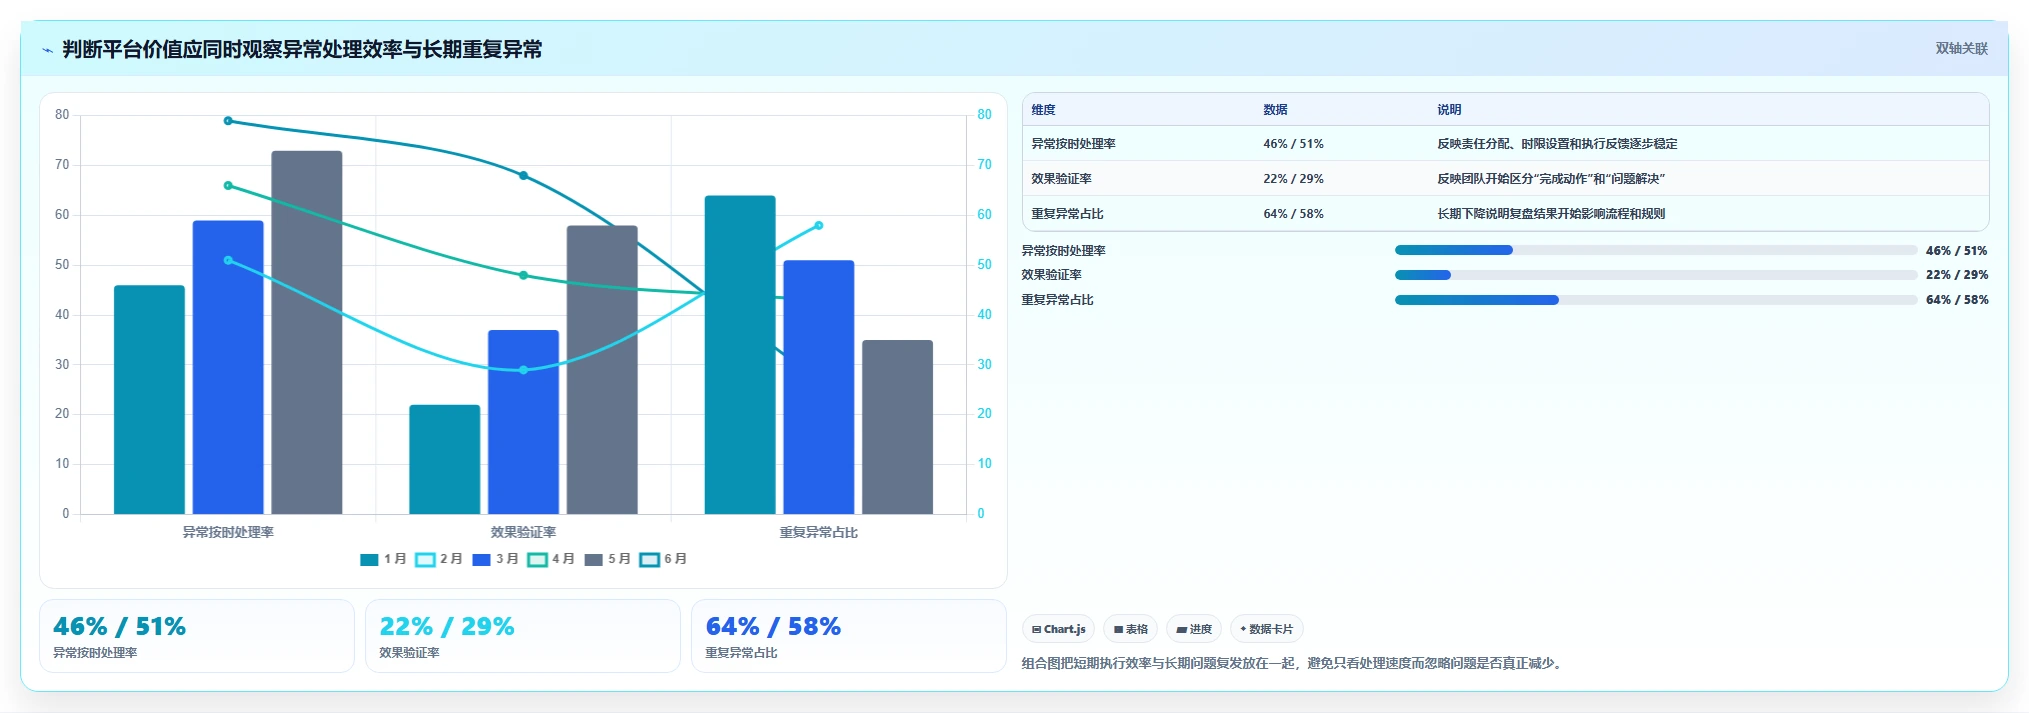Select the 重复异常占比 table row label

pos(1067,214)
